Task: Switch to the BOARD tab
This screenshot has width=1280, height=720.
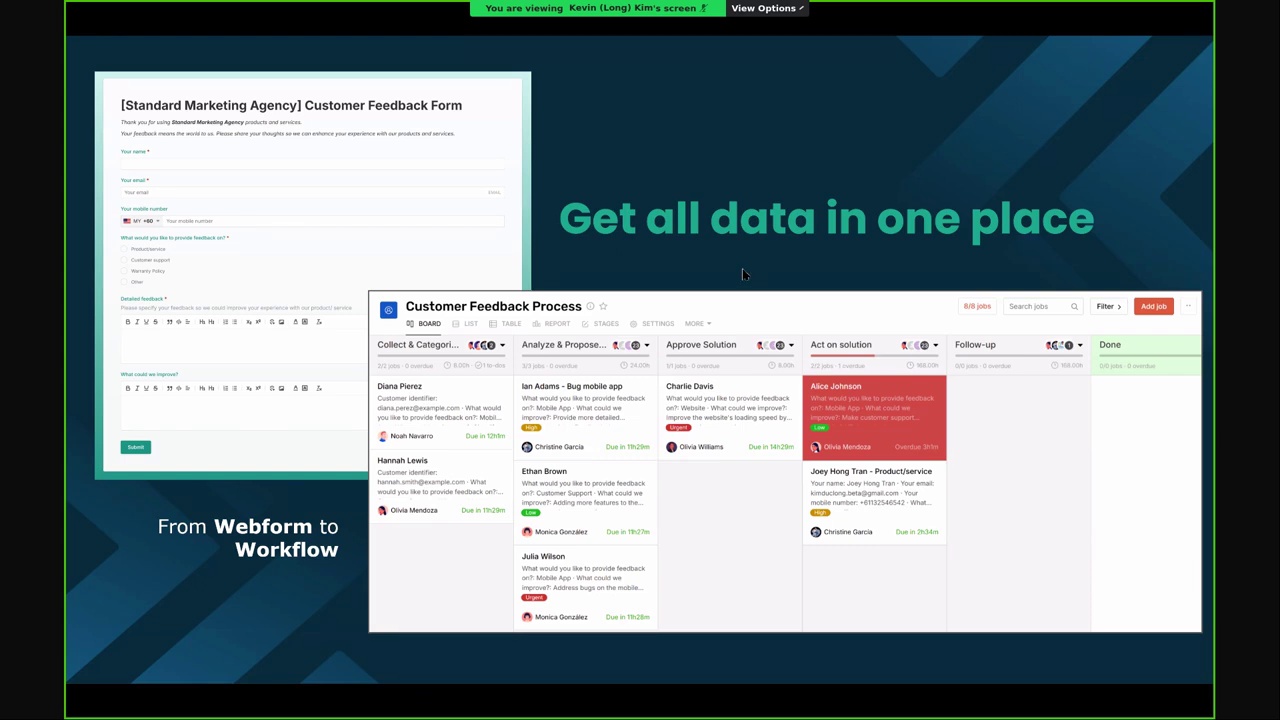Action: [x=424, y=324]
